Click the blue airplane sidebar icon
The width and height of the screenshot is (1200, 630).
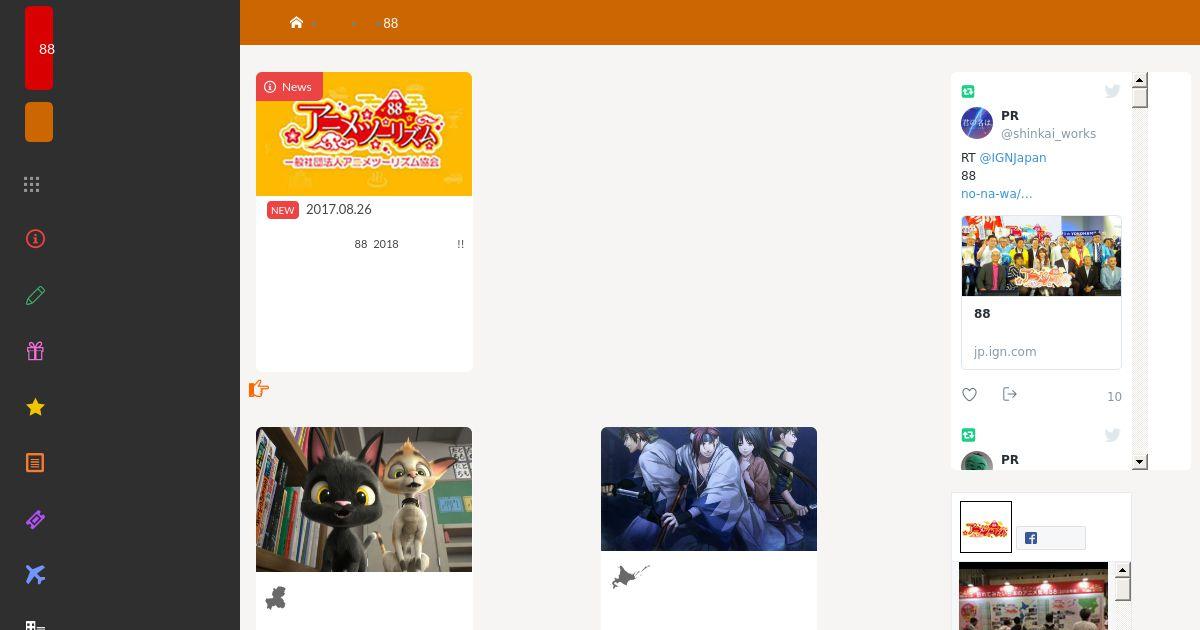[35, 574]
